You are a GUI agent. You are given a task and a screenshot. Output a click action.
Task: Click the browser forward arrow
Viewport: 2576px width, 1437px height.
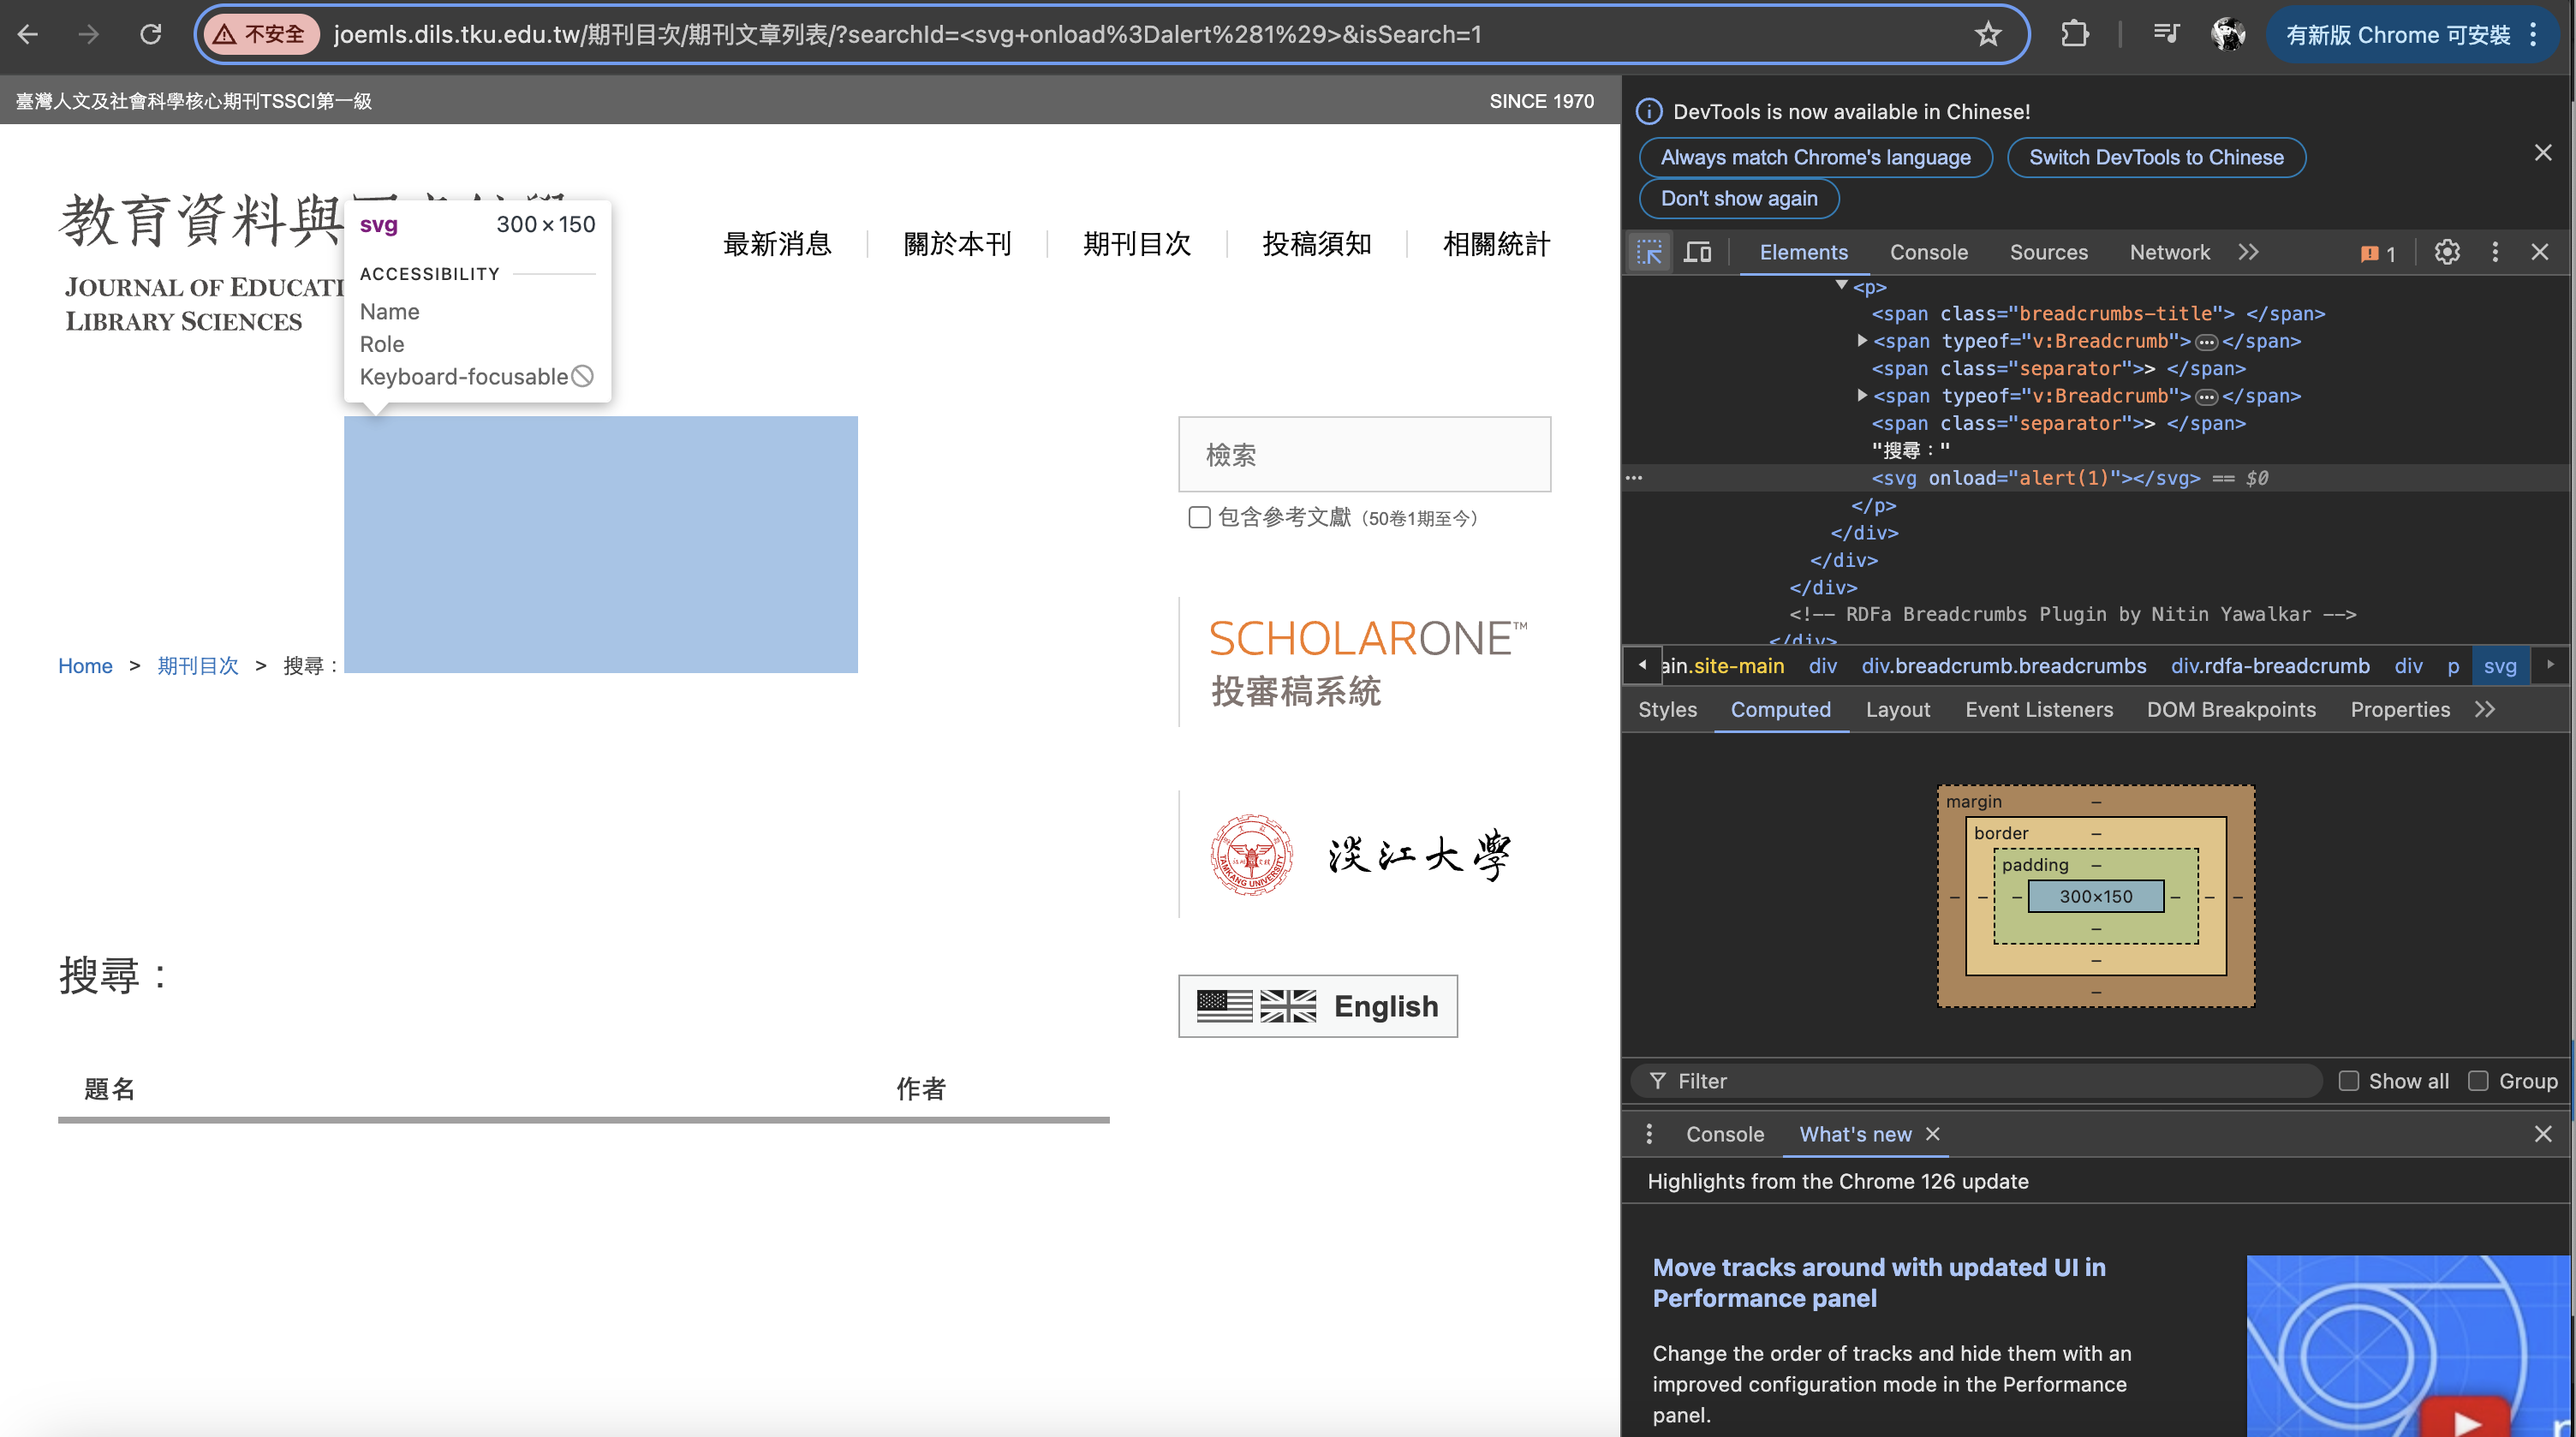point(89,34)
